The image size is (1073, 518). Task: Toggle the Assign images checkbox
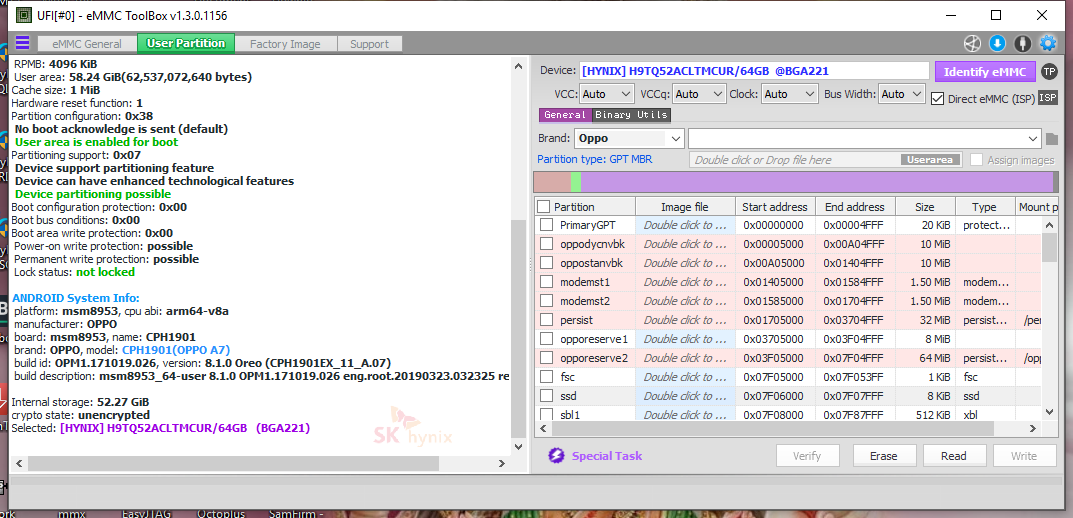coord(976,159)
